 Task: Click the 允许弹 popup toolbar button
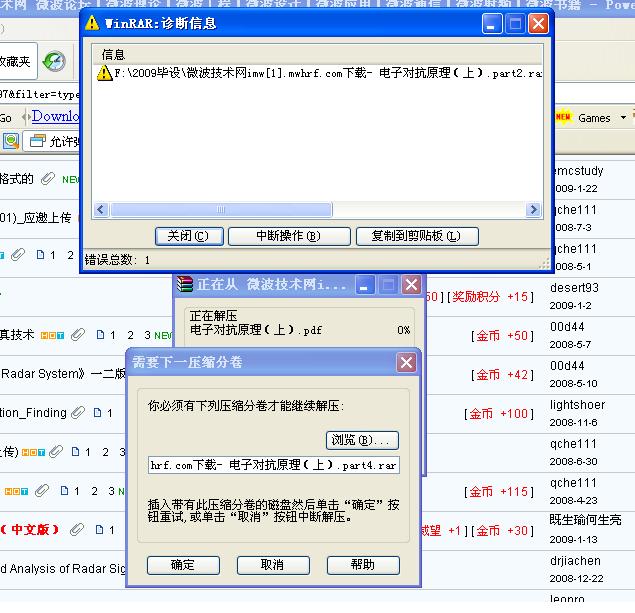52,141
